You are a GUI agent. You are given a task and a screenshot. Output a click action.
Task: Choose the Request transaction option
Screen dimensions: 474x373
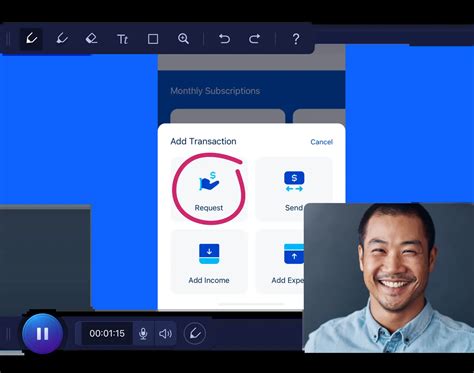click(x=209, y=189)
